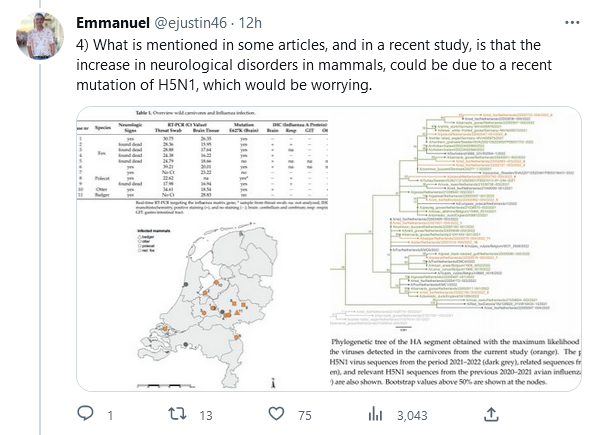Click the reply count 1
The image size is (598, 435).
110,415
